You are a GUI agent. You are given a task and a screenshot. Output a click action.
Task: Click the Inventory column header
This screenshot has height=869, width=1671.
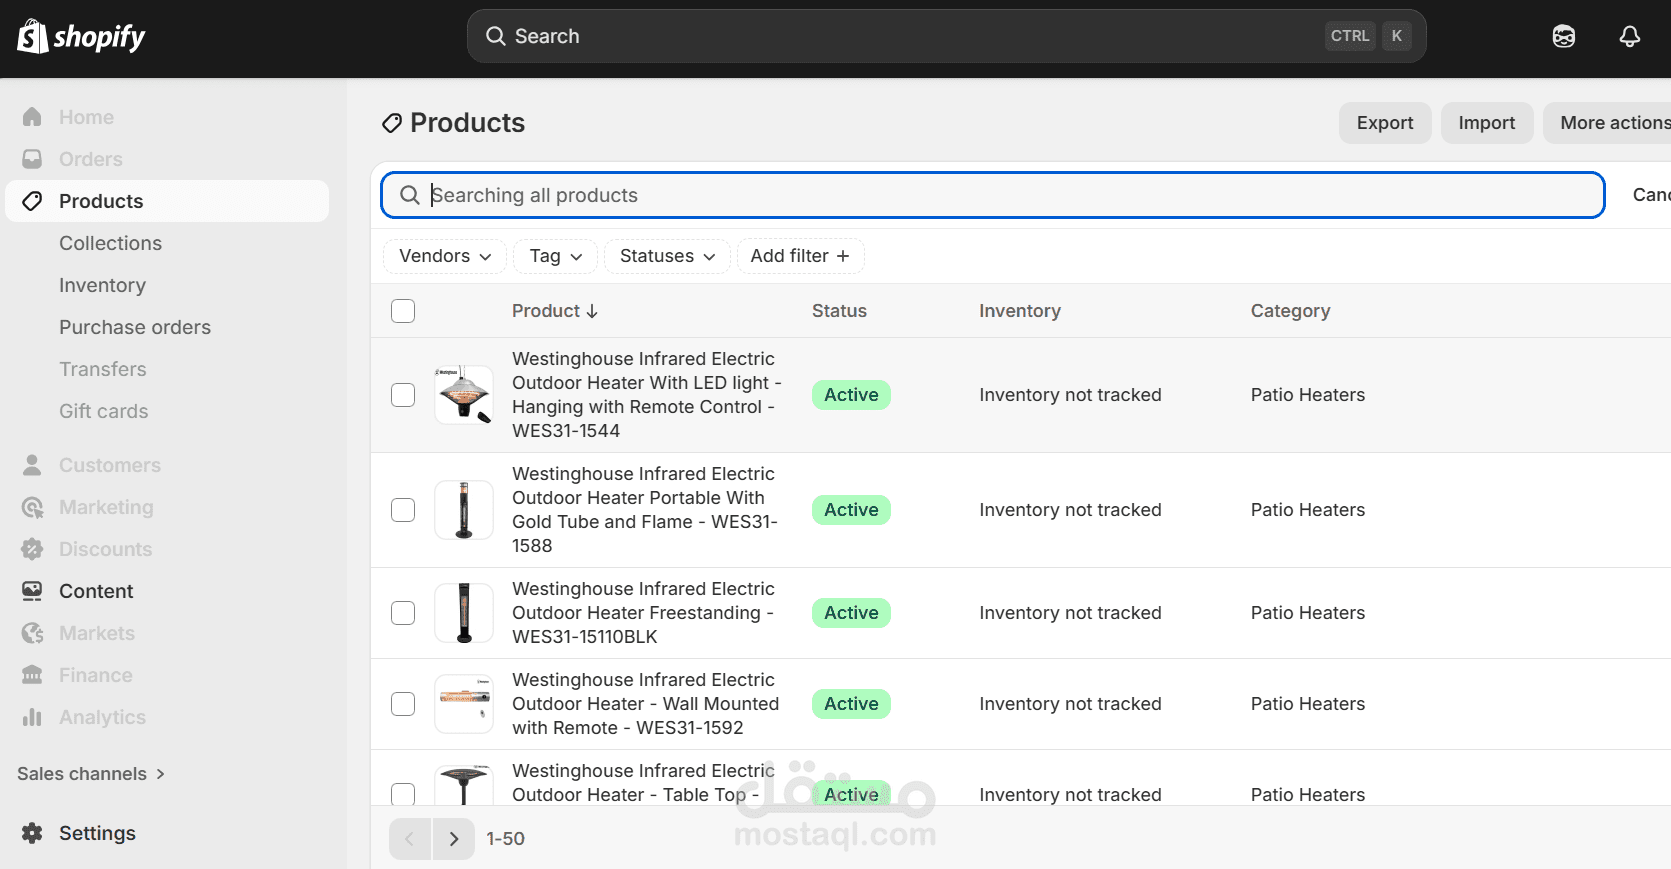[x=1020, y=311]
